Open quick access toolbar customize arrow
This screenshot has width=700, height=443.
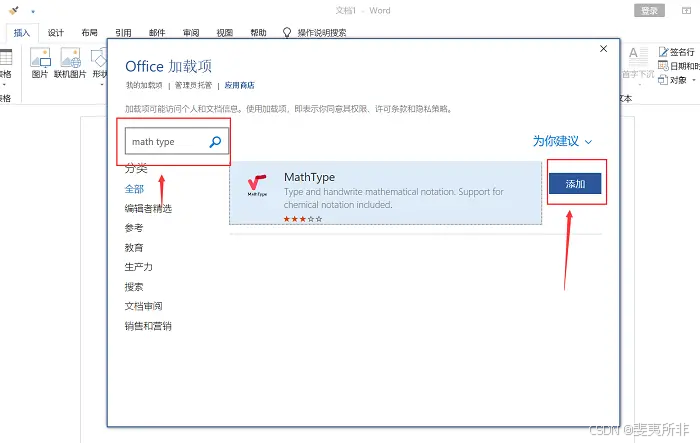click(x=33, y=11)
